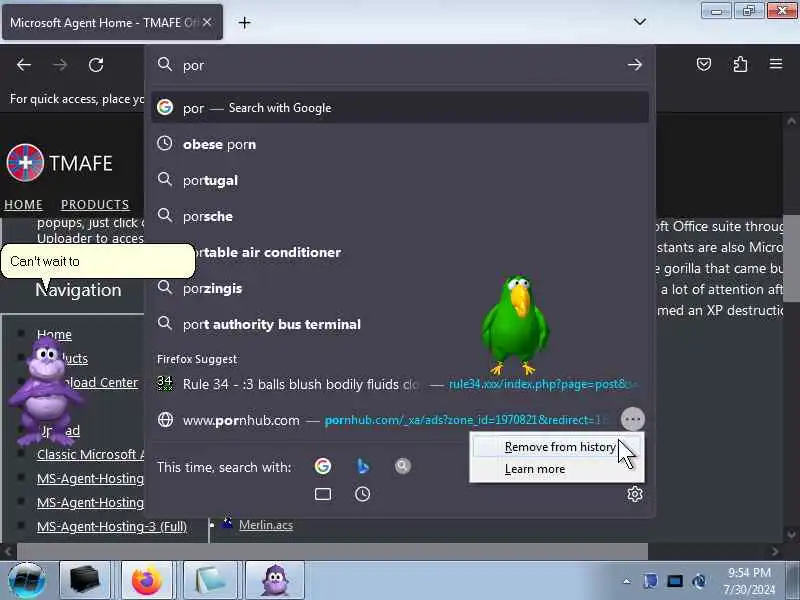The width and height of the screenshot is (800, 600).
Task: Open the clock showing 9:54 PM
Action: pos(749,581)
